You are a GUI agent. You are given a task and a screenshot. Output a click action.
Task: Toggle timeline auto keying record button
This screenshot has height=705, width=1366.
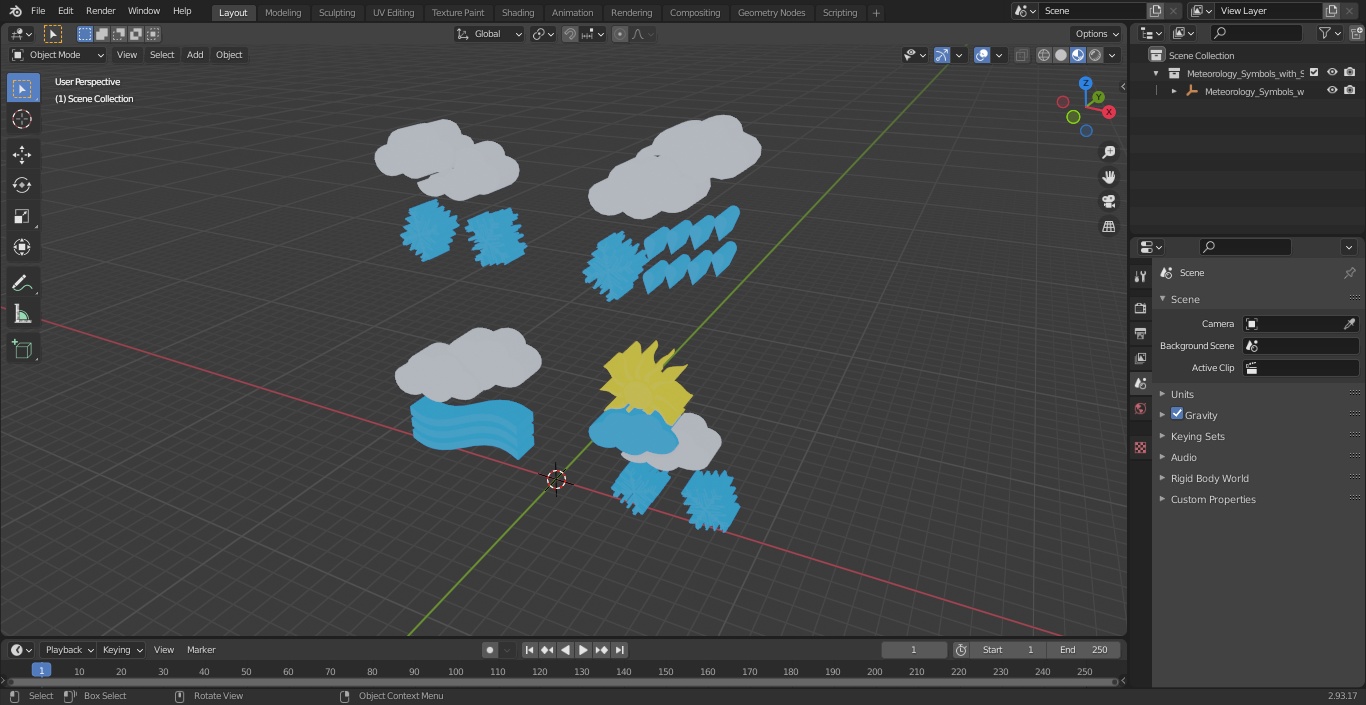click(x=490, y=650)
